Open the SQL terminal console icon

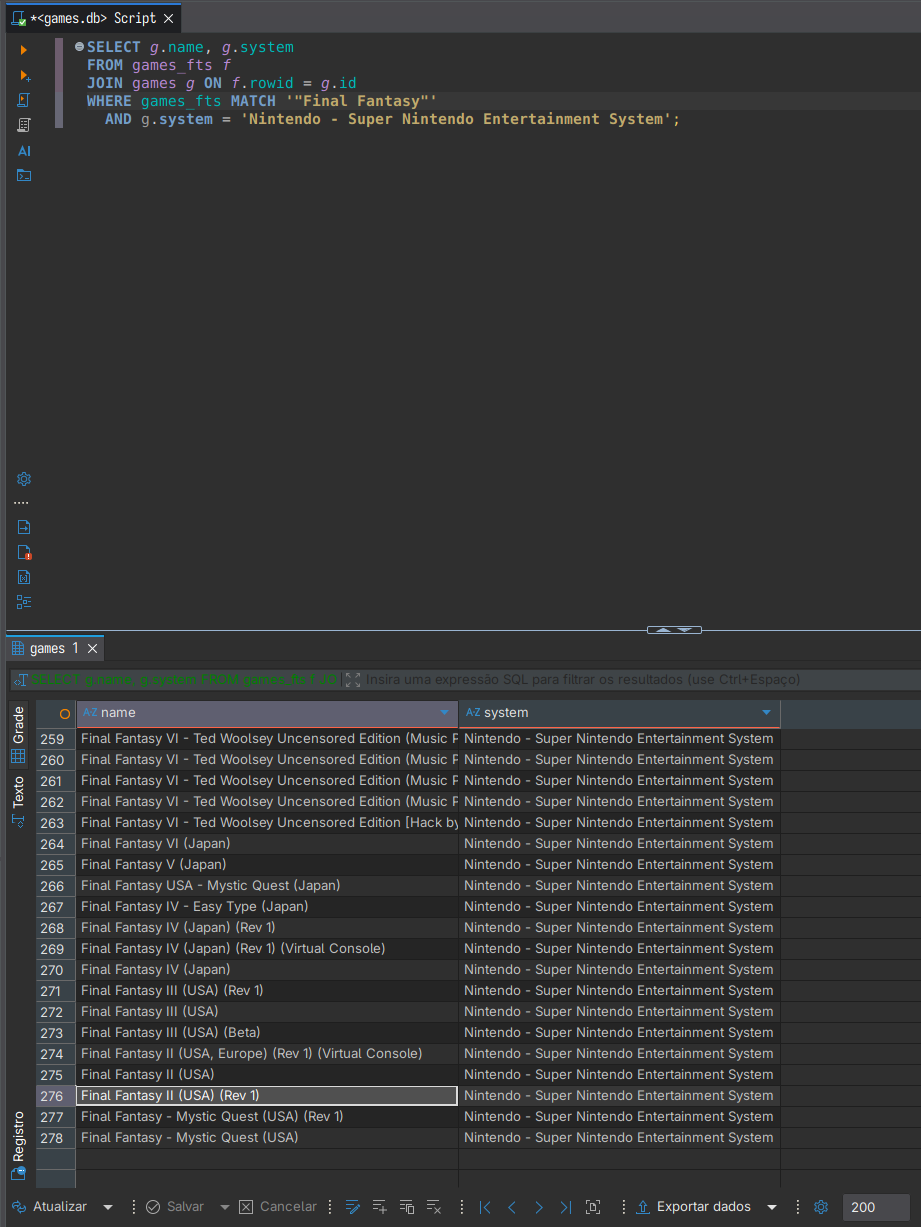coord(24,175)
